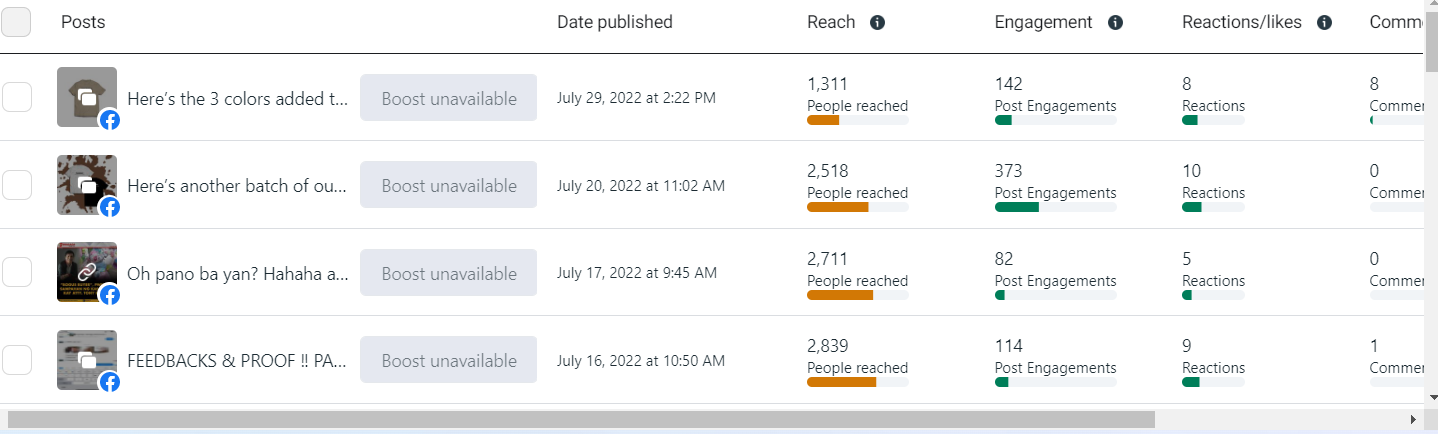Select the checkbox for the July 29 post
1438x434 pixels.
pos(16,98)
